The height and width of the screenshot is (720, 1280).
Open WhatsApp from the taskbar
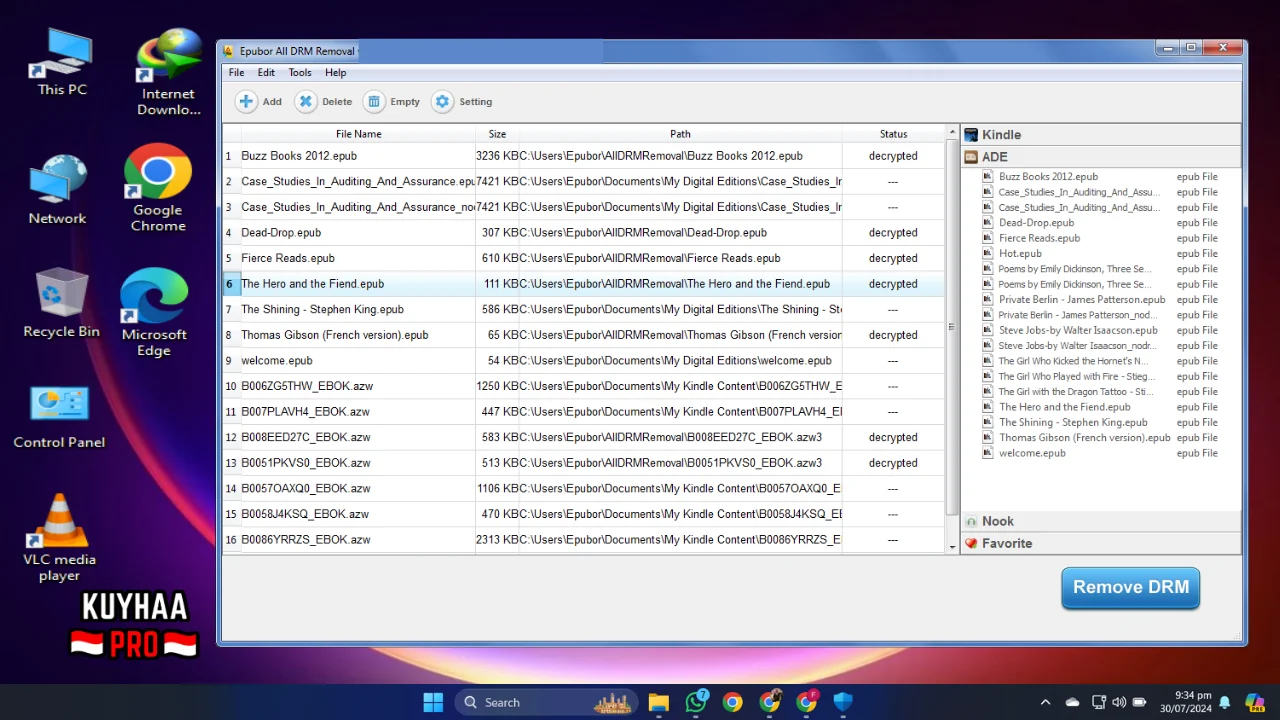click(x=696, y=702)
